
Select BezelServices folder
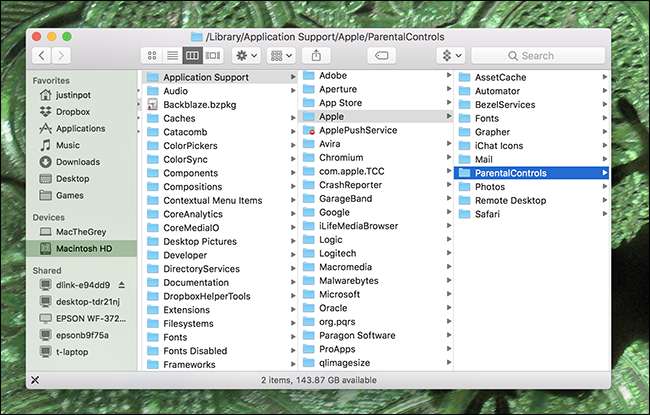point(532,104)
